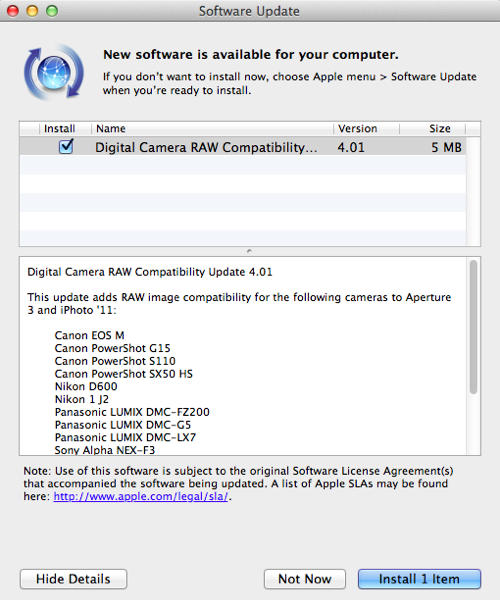The image size is (500, 600).
Task: Zoom the window using the green button
Action: (52, 11)
